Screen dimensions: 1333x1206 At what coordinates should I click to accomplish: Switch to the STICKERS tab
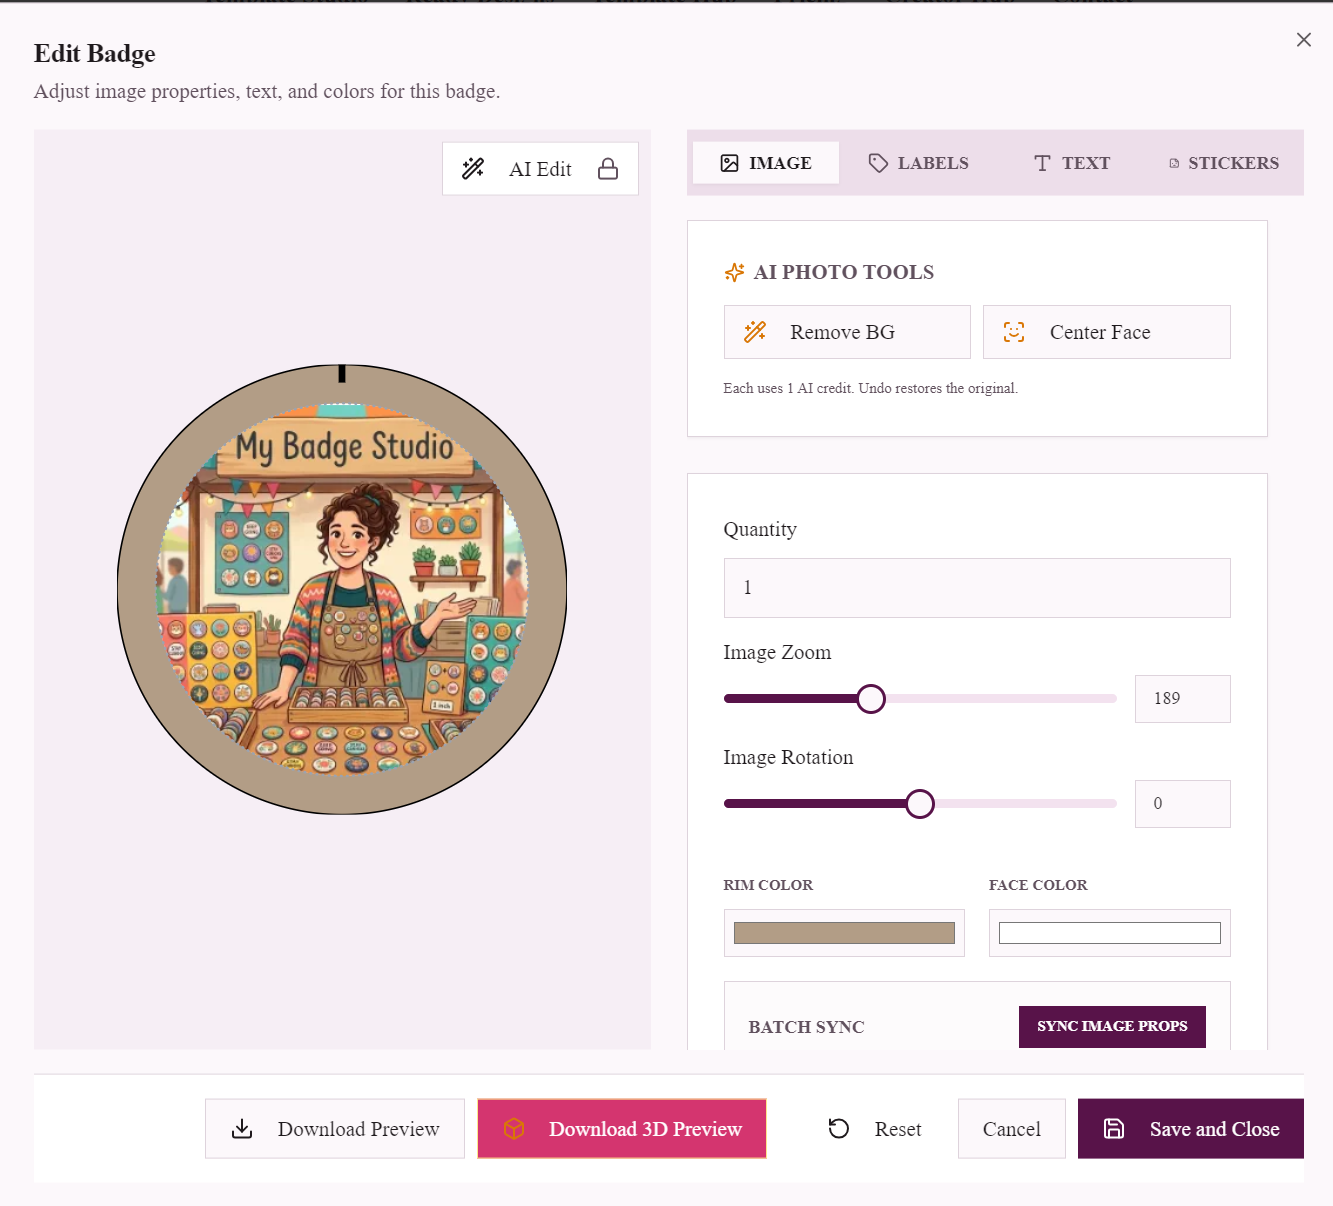pos(1224,163)
